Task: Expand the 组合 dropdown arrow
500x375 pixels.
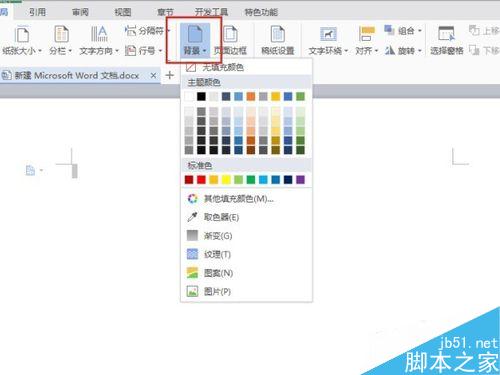Action: tap(420, 31)
